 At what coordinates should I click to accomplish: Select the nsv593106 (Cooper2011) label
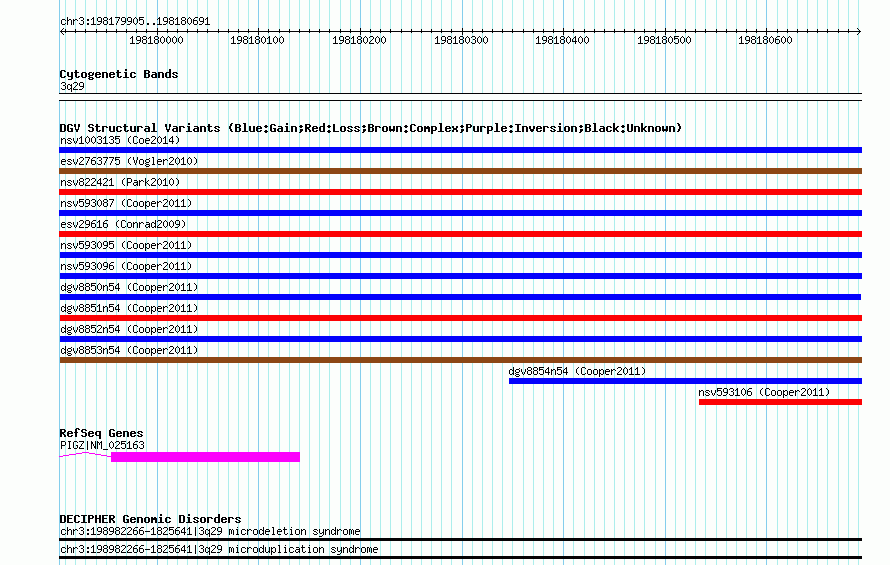pos(764,392)
